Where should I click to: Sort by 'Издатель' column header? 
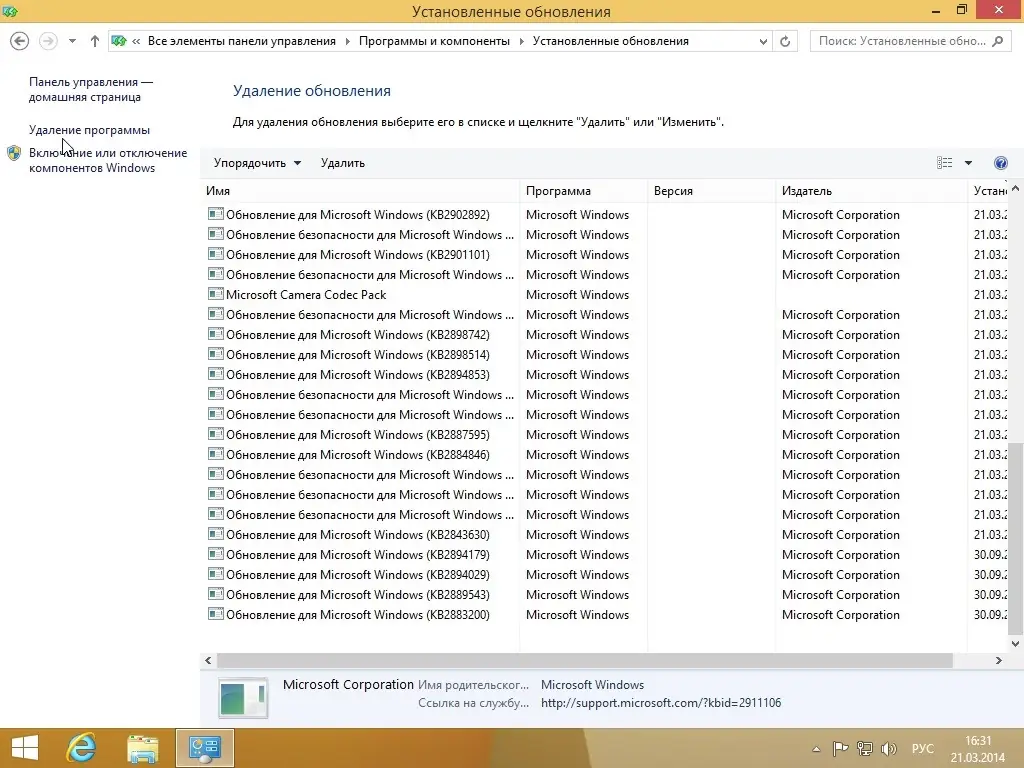871,191
